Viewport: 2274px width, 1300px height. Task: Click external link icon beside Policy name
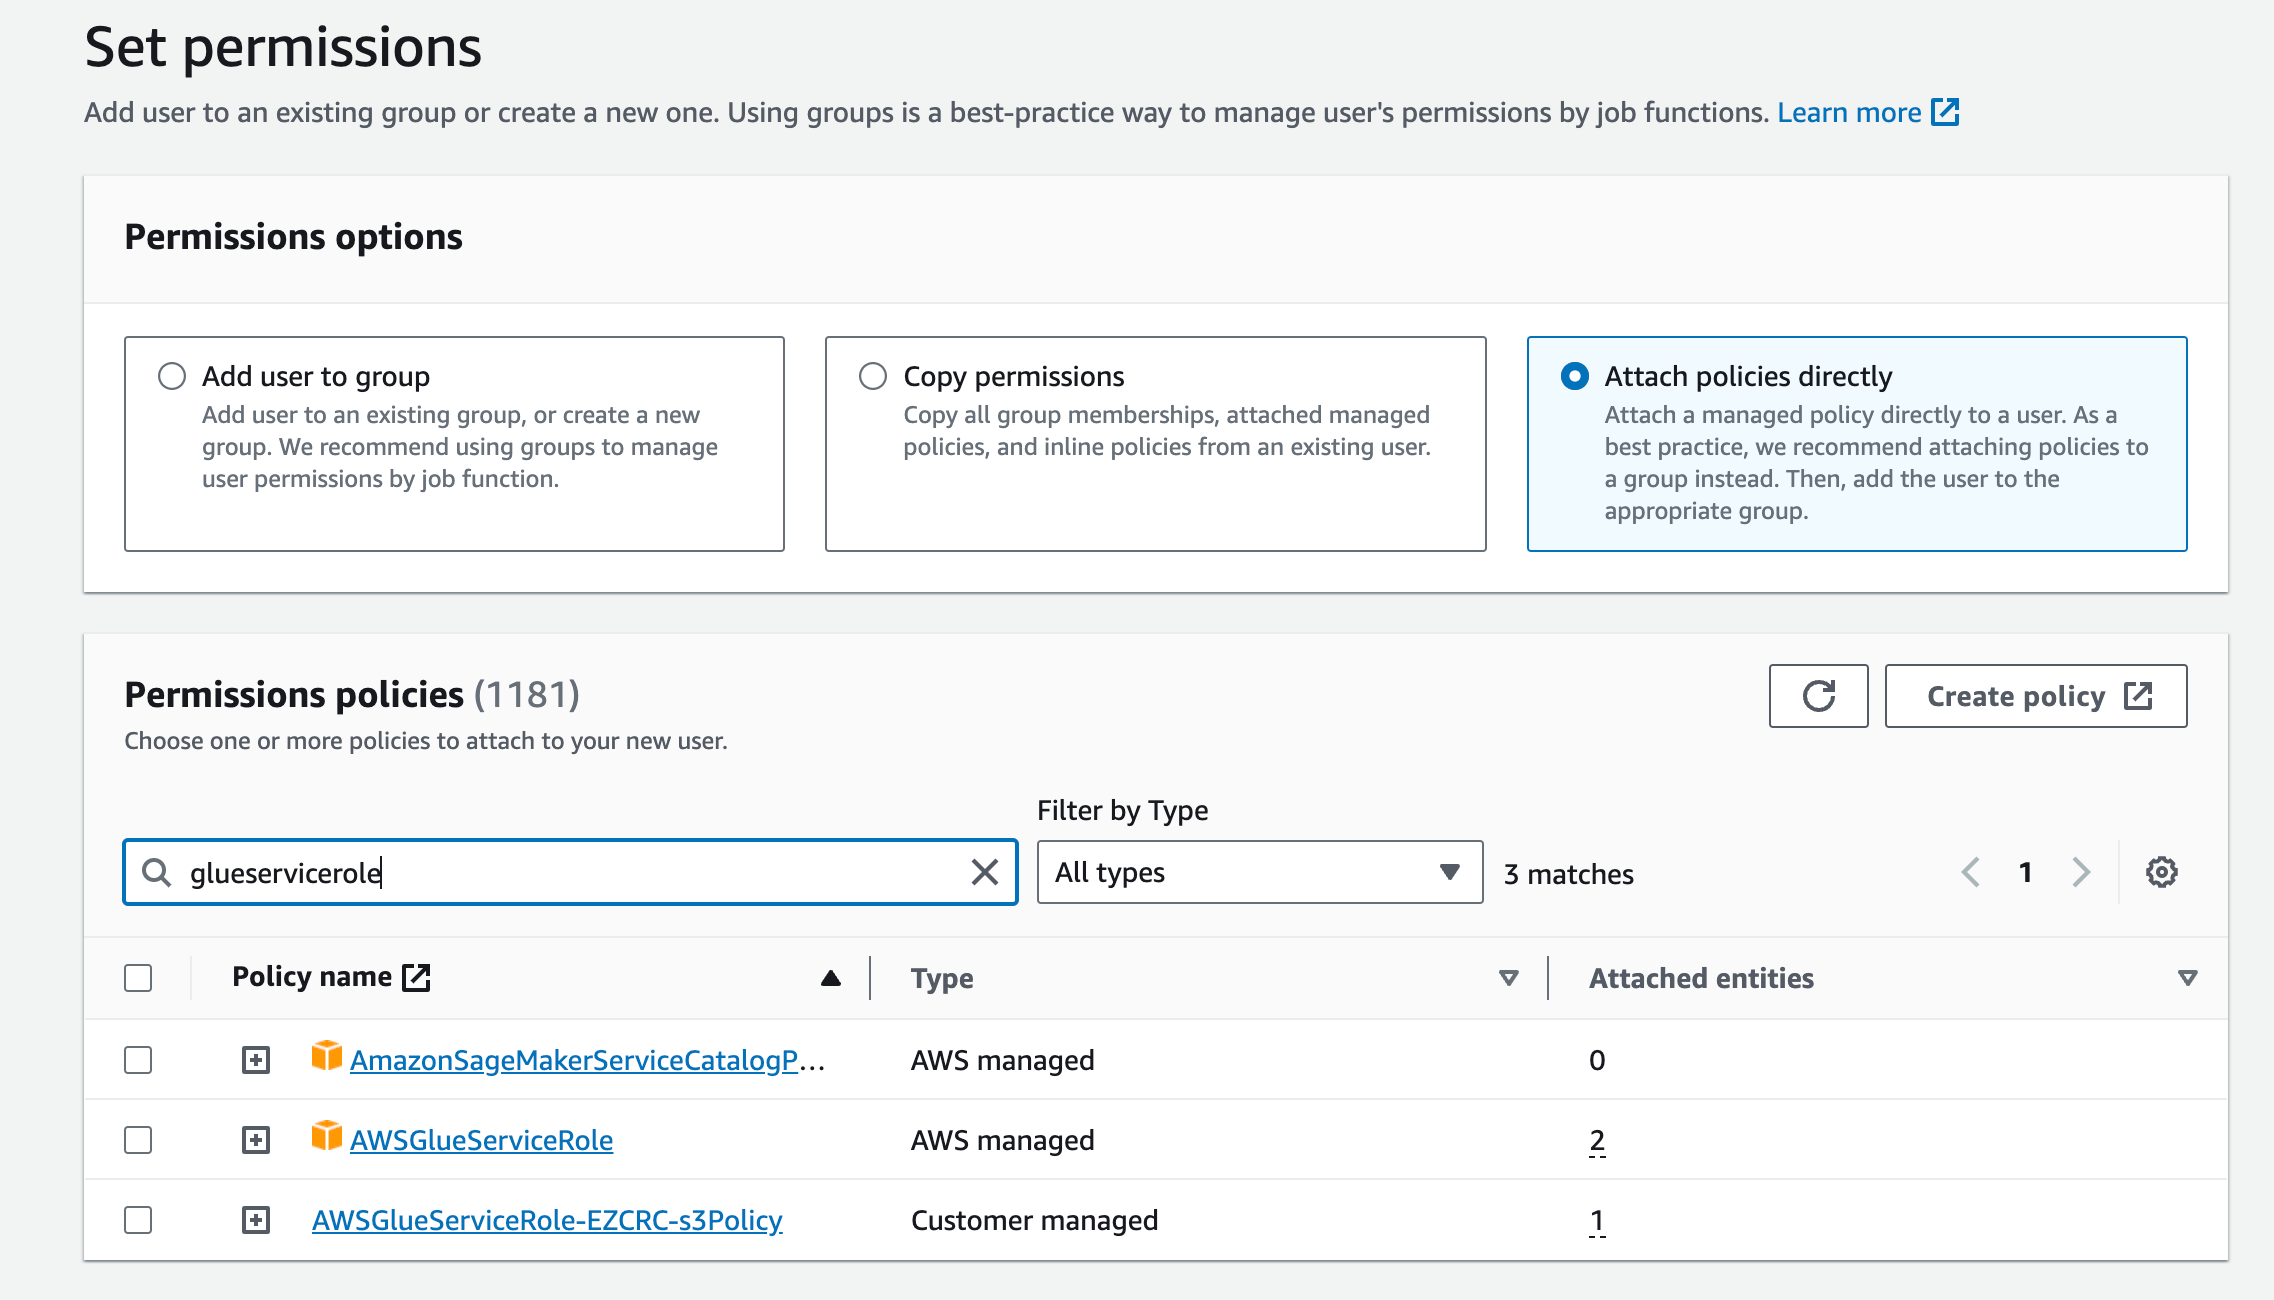point(416,977)
